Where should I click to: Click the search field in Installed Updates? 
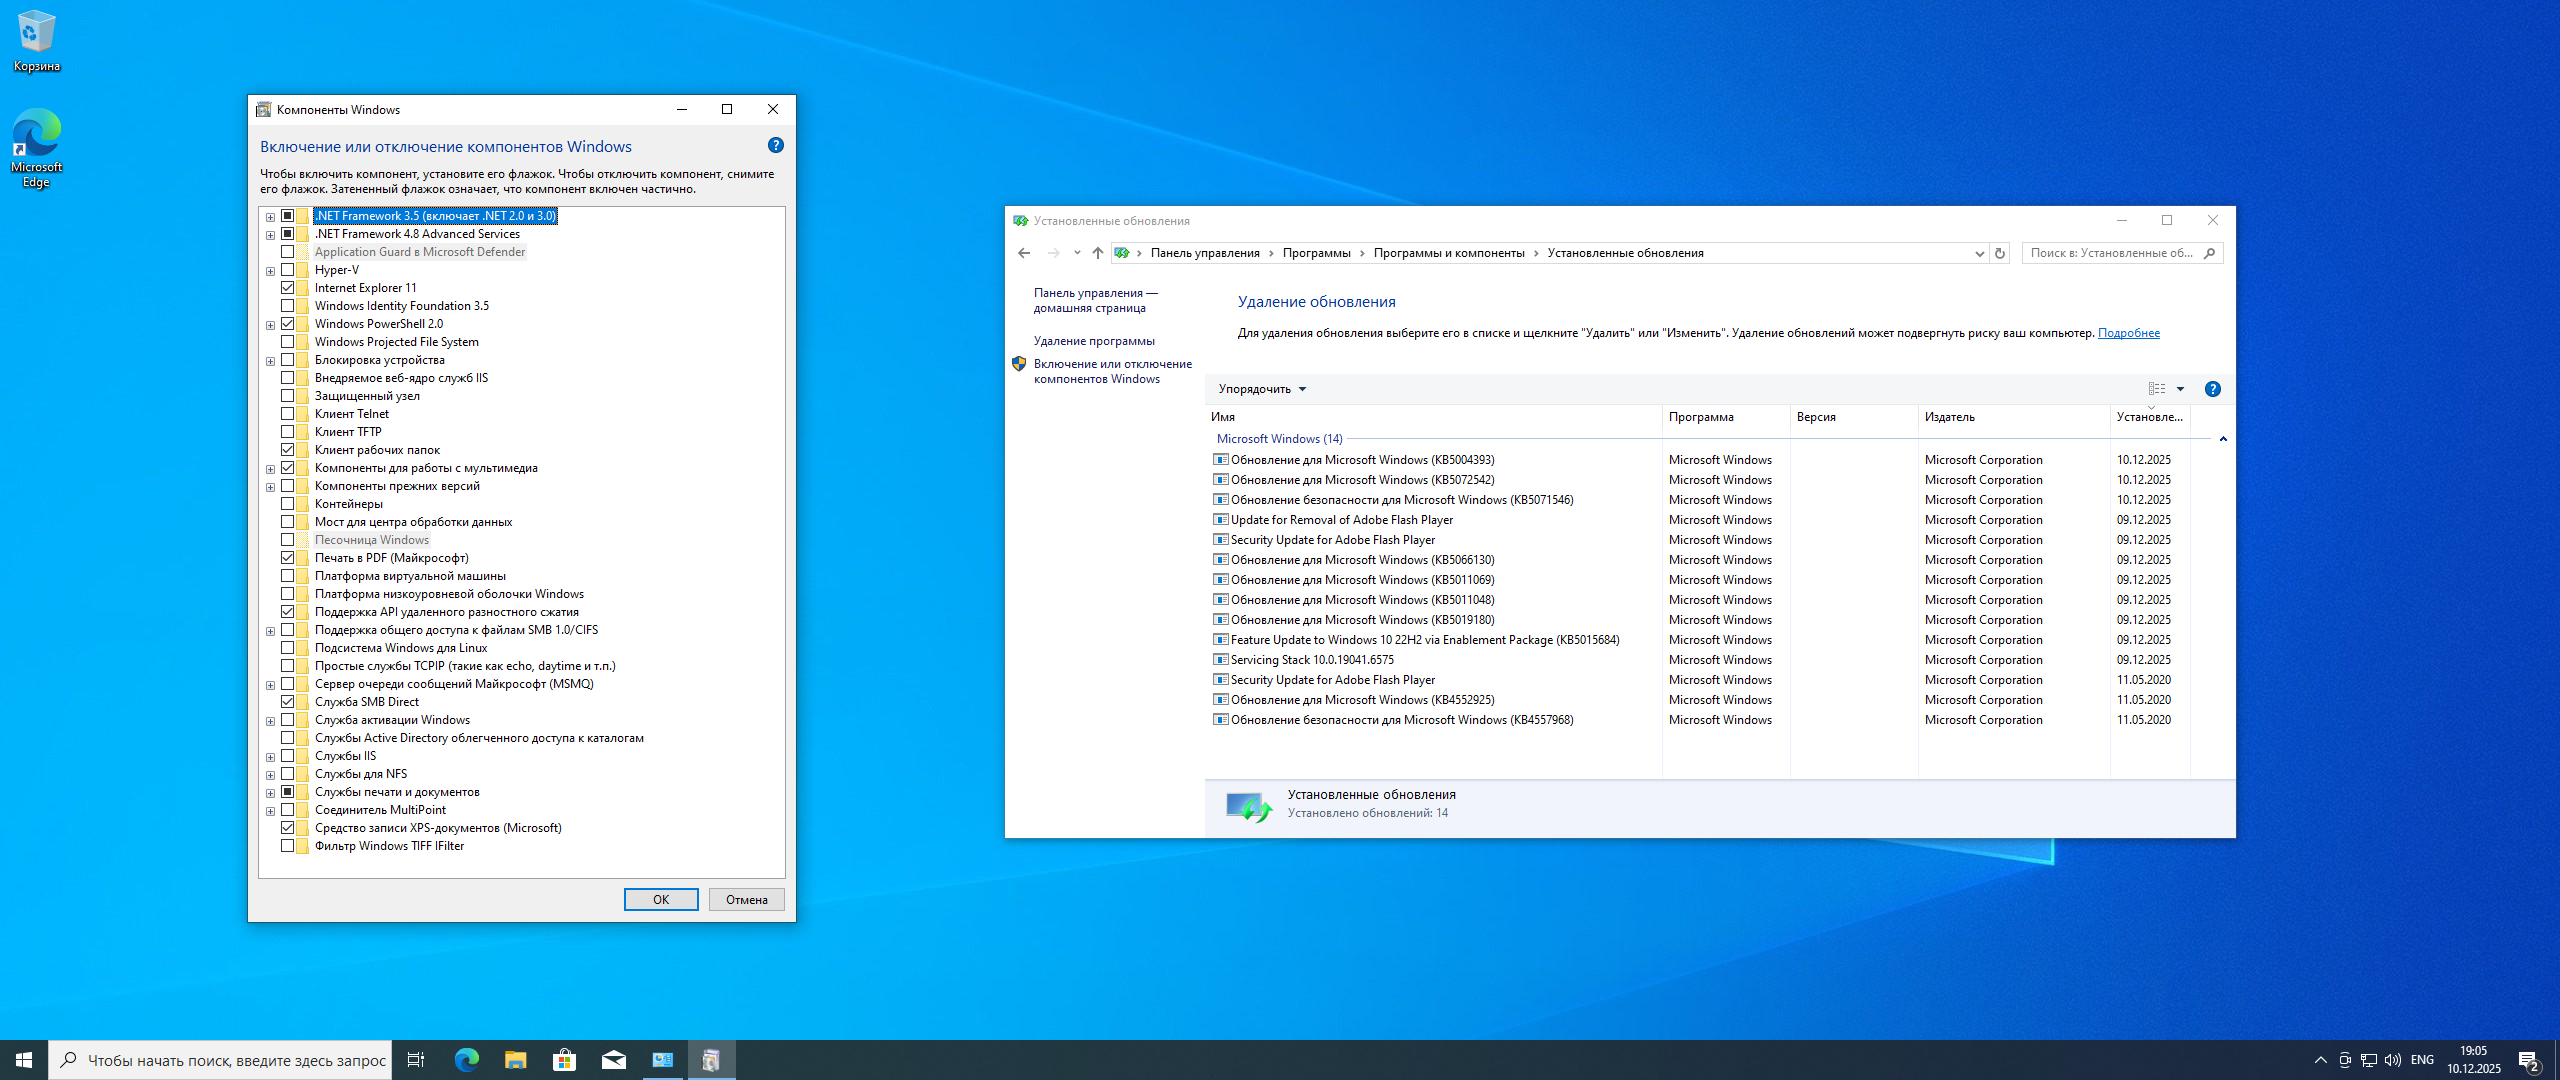(x=2110, y=253)
